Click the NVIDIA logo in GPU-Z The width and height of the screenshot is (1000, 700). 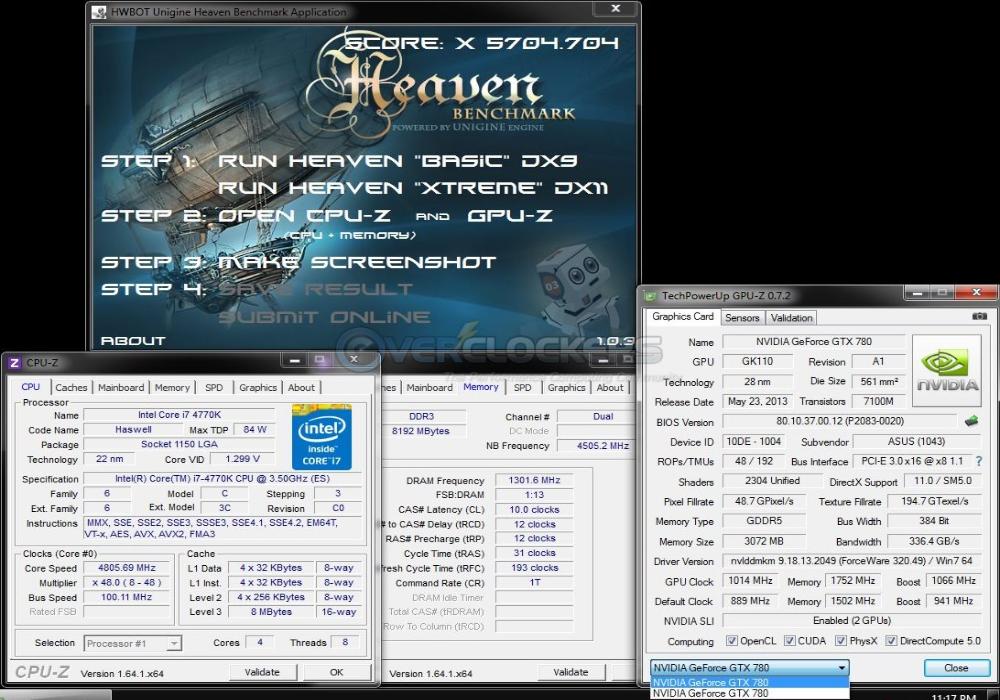pyautogui.click(x=947, y=371)
